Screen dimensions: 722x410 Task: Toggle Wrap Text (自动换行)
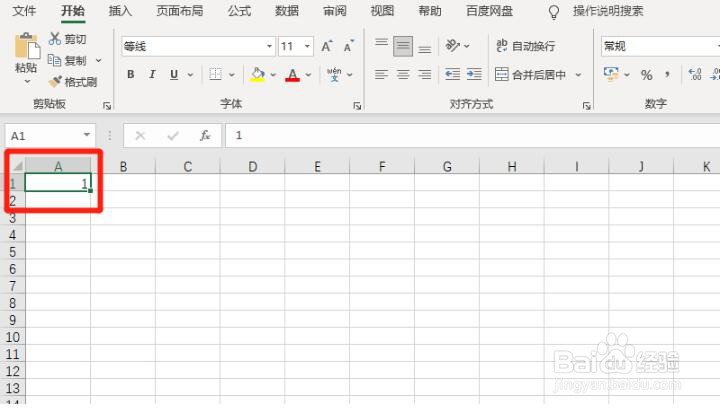pyautogui.click(x=525, y=46)
